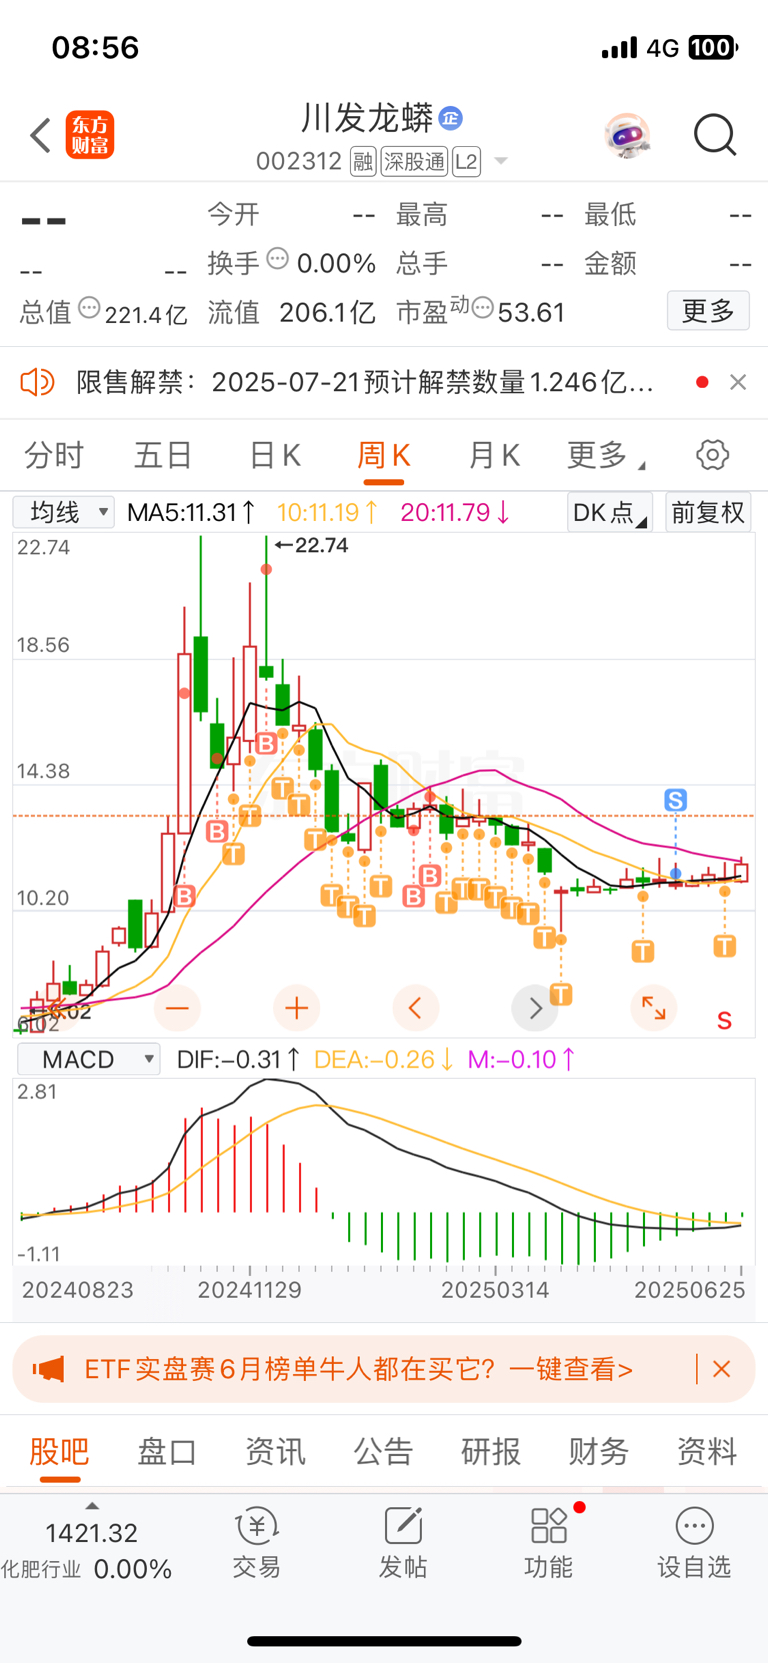Dismiss the 限售解禁 notice with X
The image size is (768, 1663).
(x=738, y=382)
